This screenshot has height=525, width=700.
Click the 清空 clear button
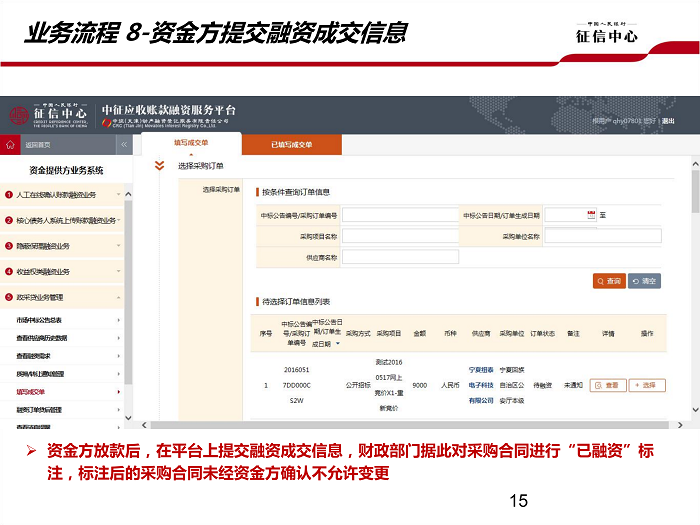coord(644,281)
